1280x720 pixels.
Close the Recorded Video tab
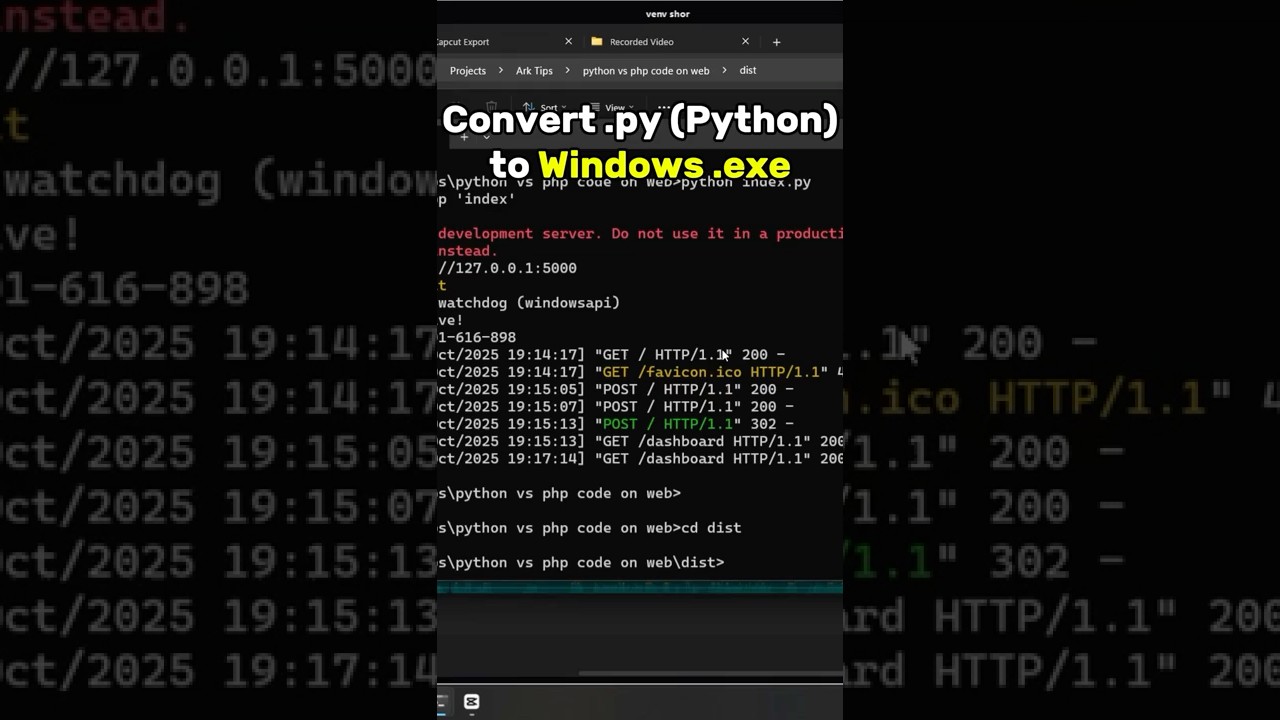[745, 42]
